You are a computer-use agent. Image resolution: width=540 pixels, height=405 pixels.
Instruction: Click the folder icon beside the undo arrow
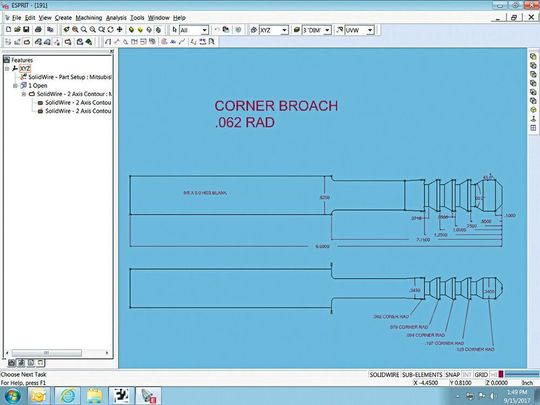click(x=226, y=30)
